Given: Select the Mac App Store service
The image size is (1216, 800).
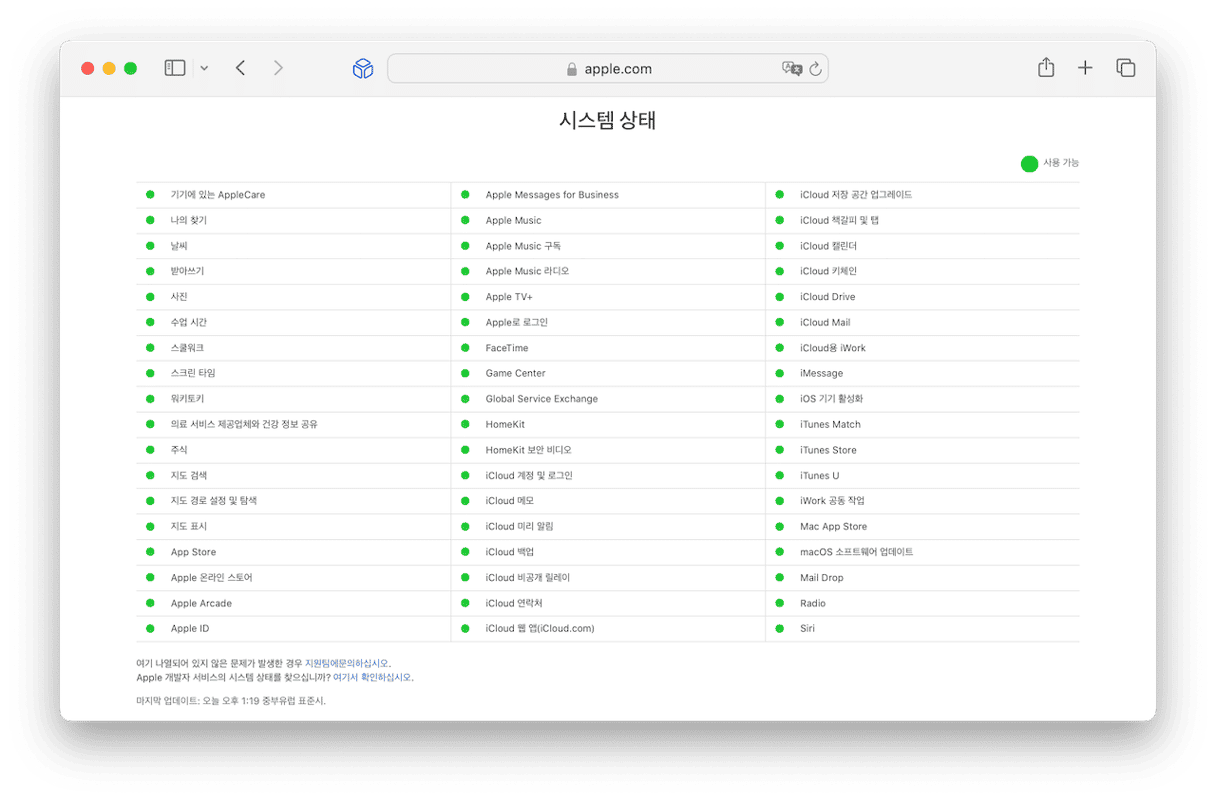Looking at the screenshot, I should tap(923, 526).
